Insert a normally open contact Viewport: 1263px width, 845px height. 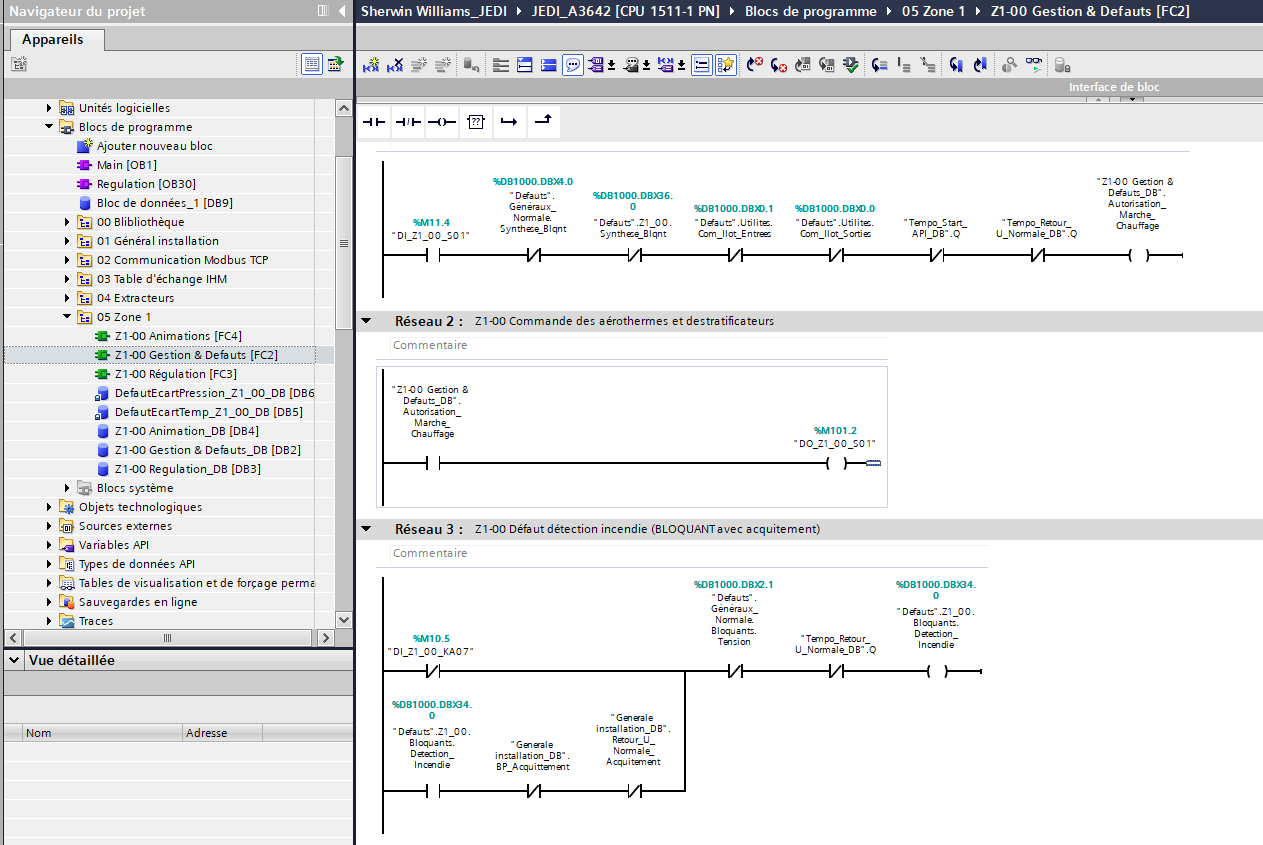click(374, 122)
